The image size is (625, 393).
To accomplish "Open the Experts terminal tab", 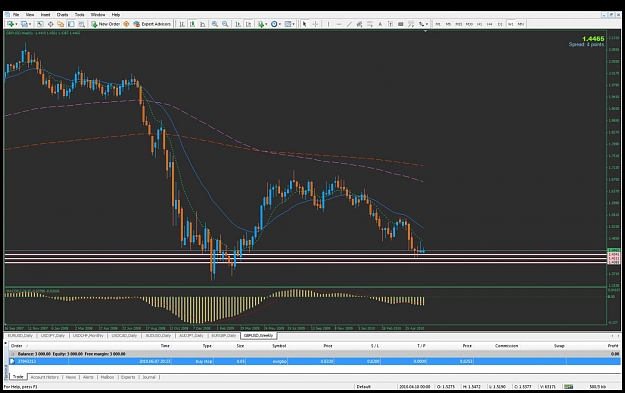I will pos(128,377).
